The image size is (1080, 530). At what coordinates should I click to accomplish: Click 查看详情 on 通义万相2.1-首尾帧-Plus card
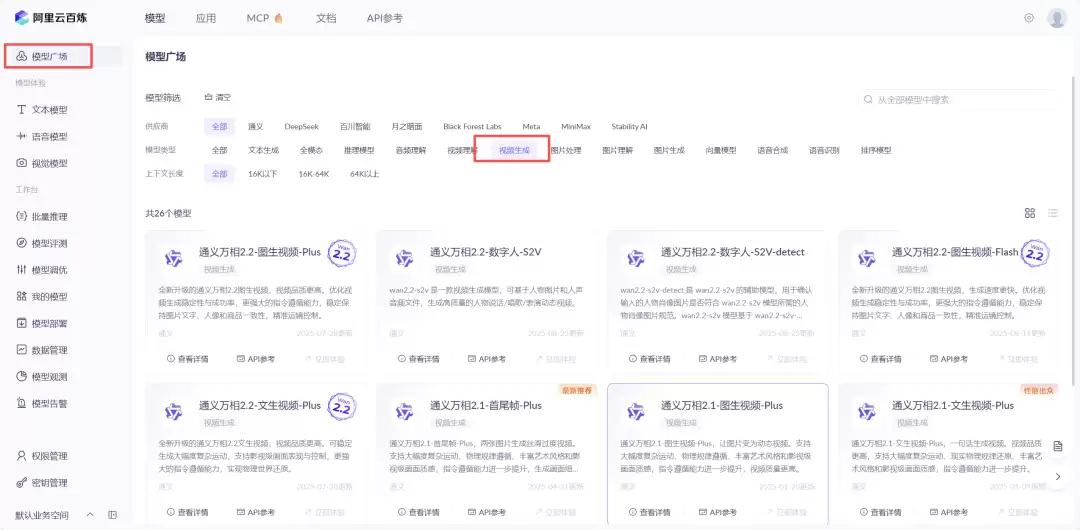pos(419,512)
